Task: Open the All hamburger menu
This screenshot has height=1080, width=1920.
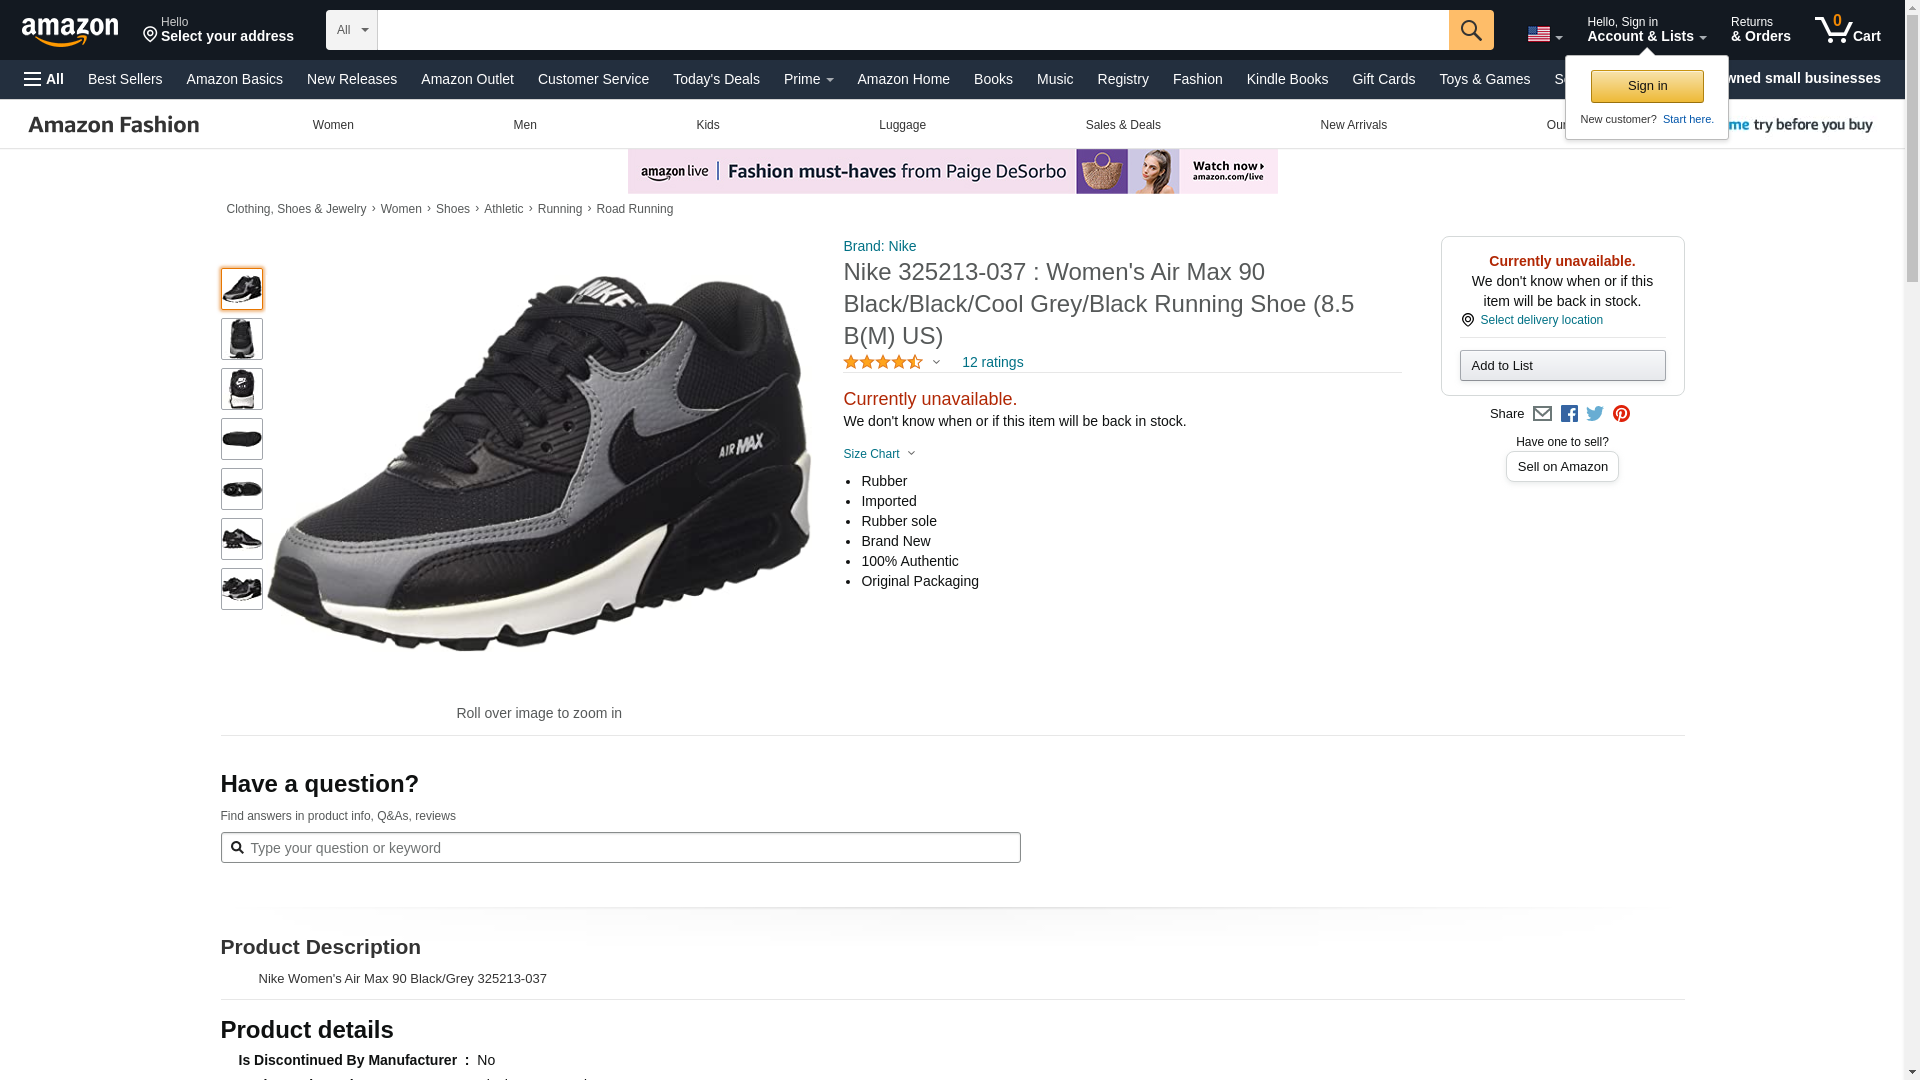Action: click(44, 79)
